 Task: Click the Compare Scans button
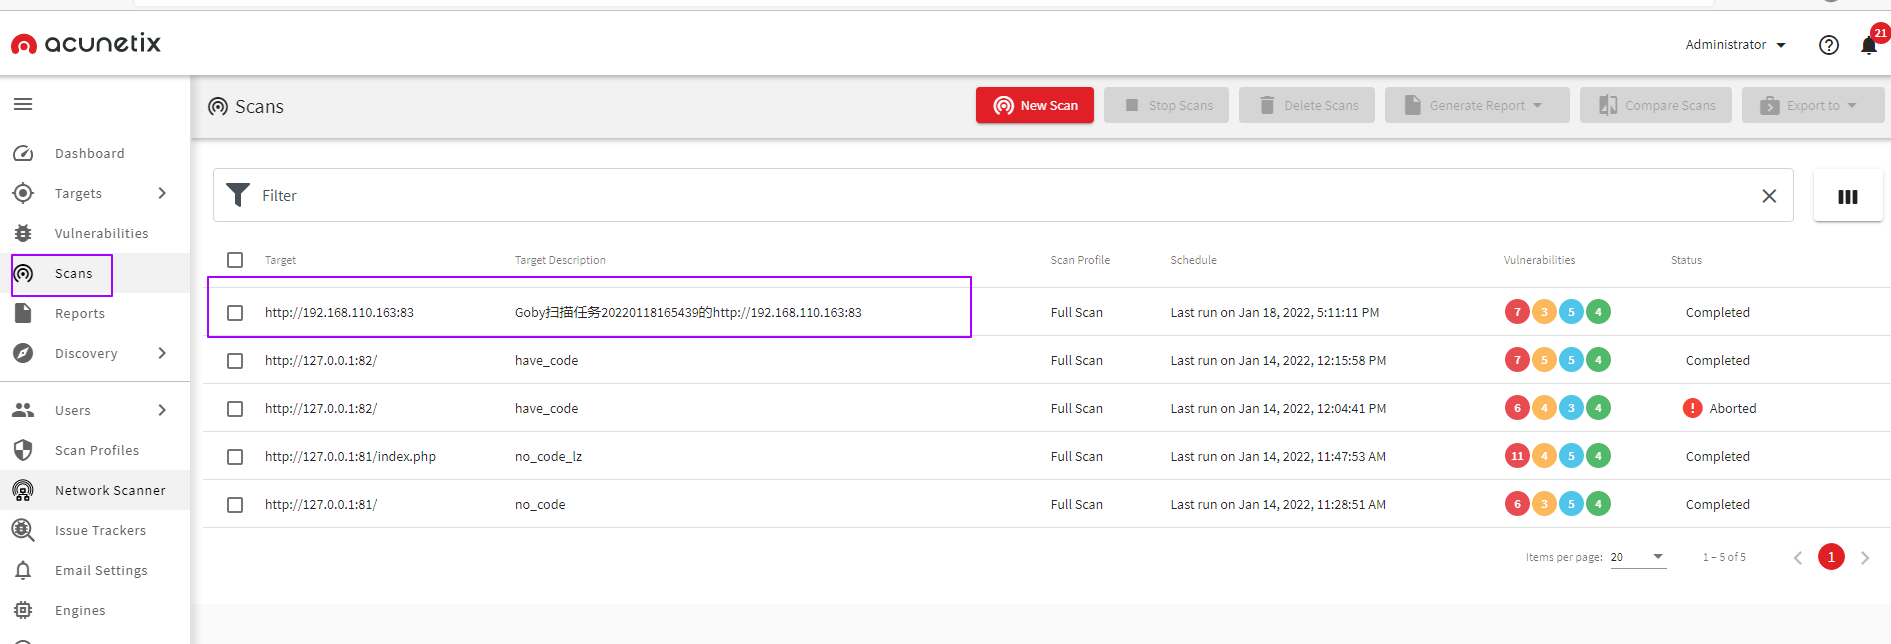[1656, 105]
